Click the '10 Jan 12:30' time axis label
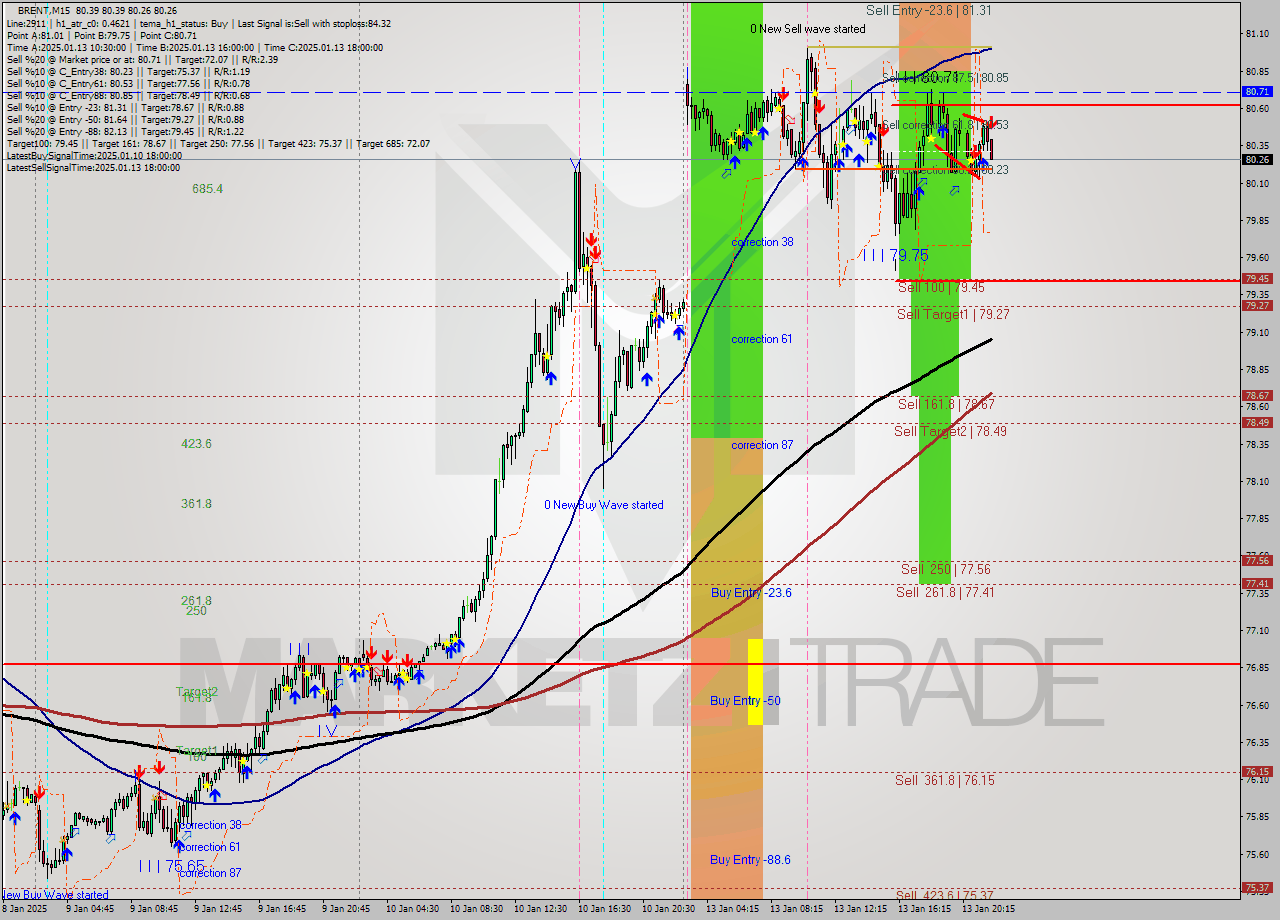 pos(540,909)
